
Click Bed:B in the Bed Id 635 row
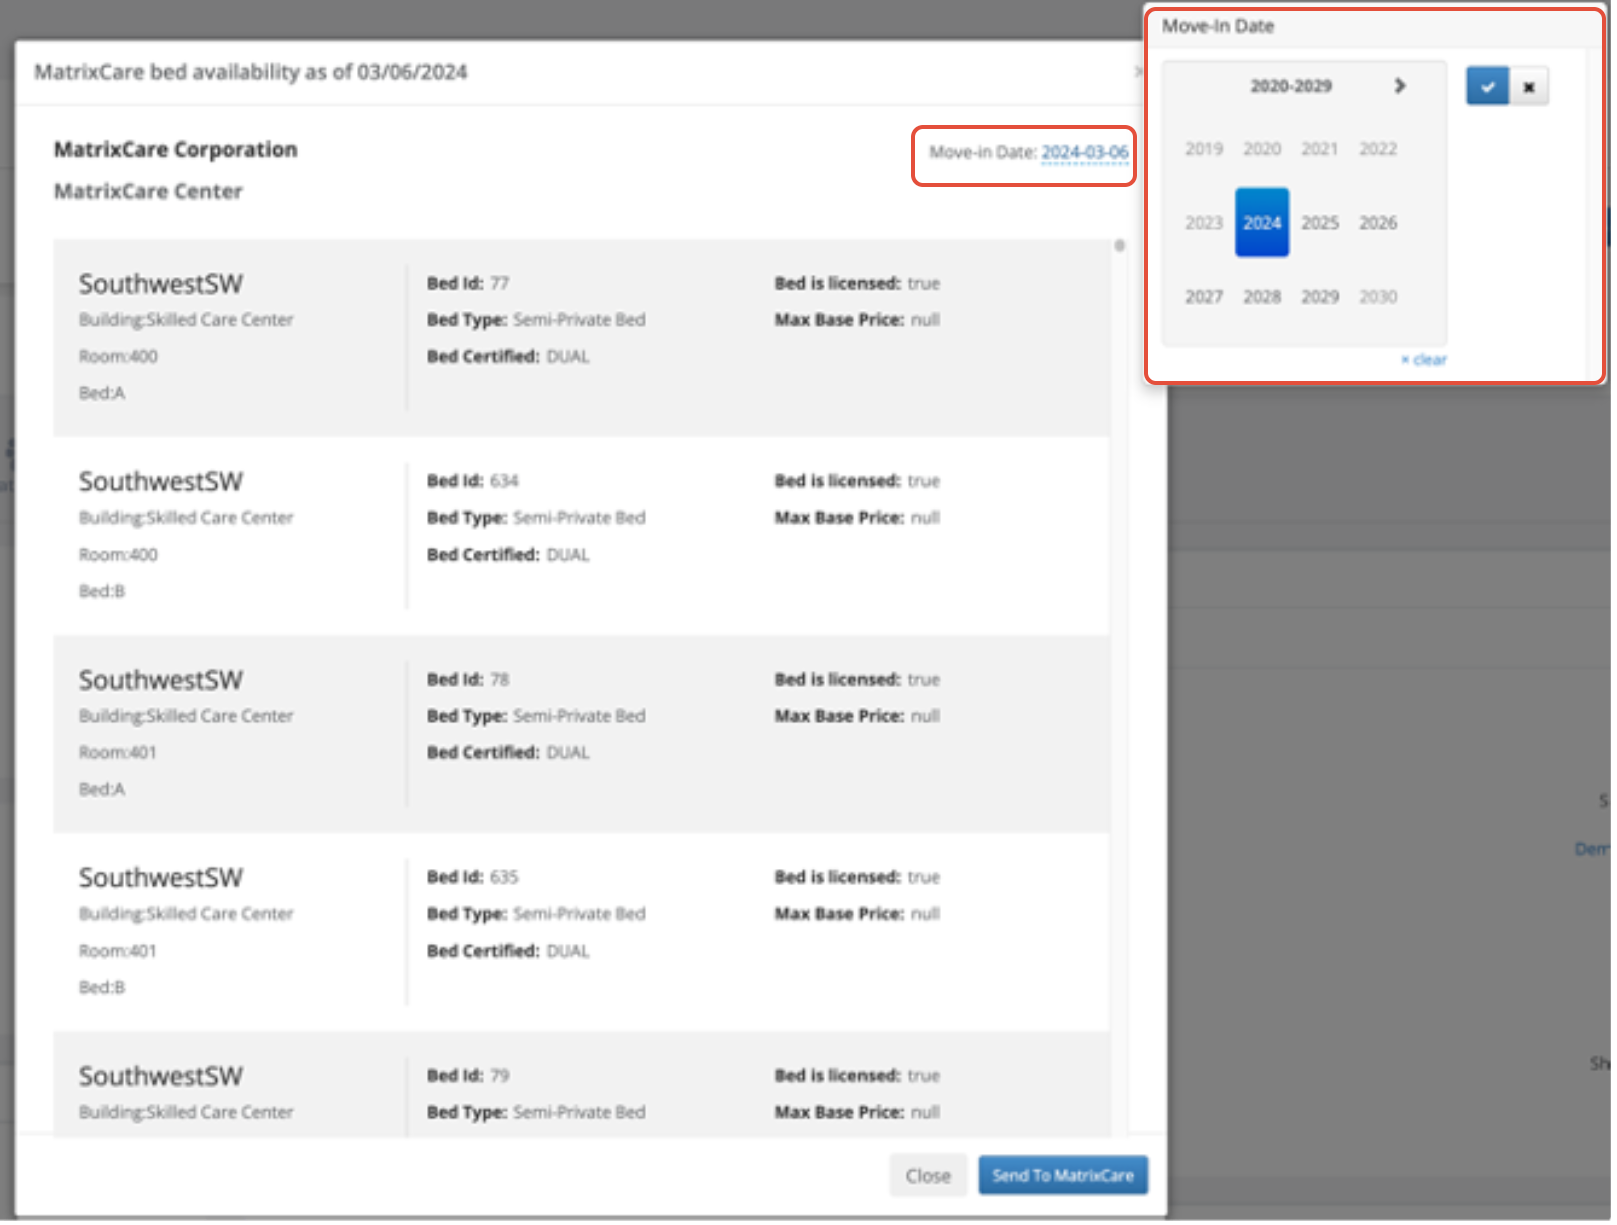coord(102,989)
